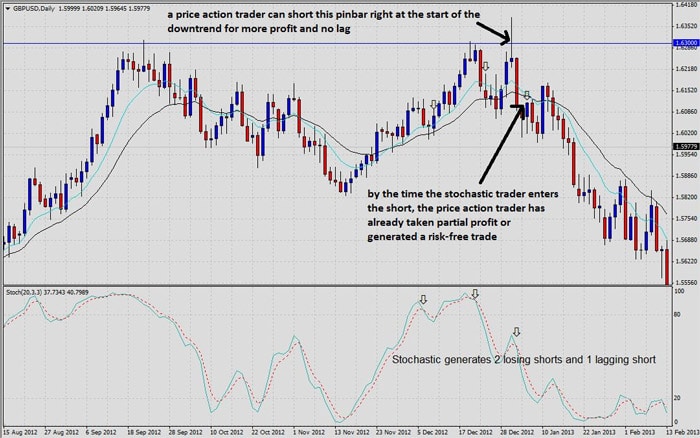Viewport: 700px width, 438px height.
Task: Click the 10 Jan 2013 date label
Action: [558, 432]
